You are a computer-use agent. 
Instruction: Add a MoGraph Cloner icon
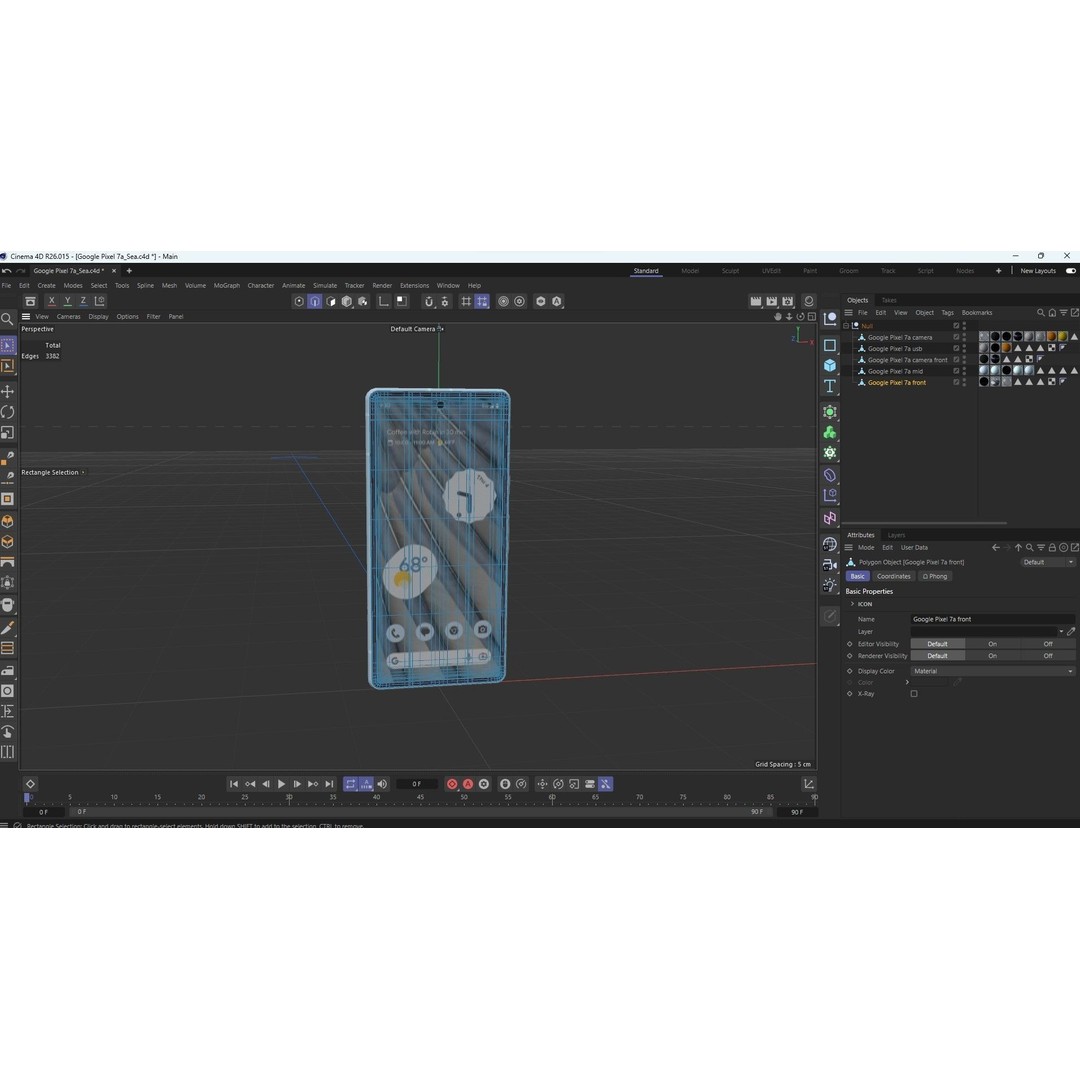pos(830,433)
